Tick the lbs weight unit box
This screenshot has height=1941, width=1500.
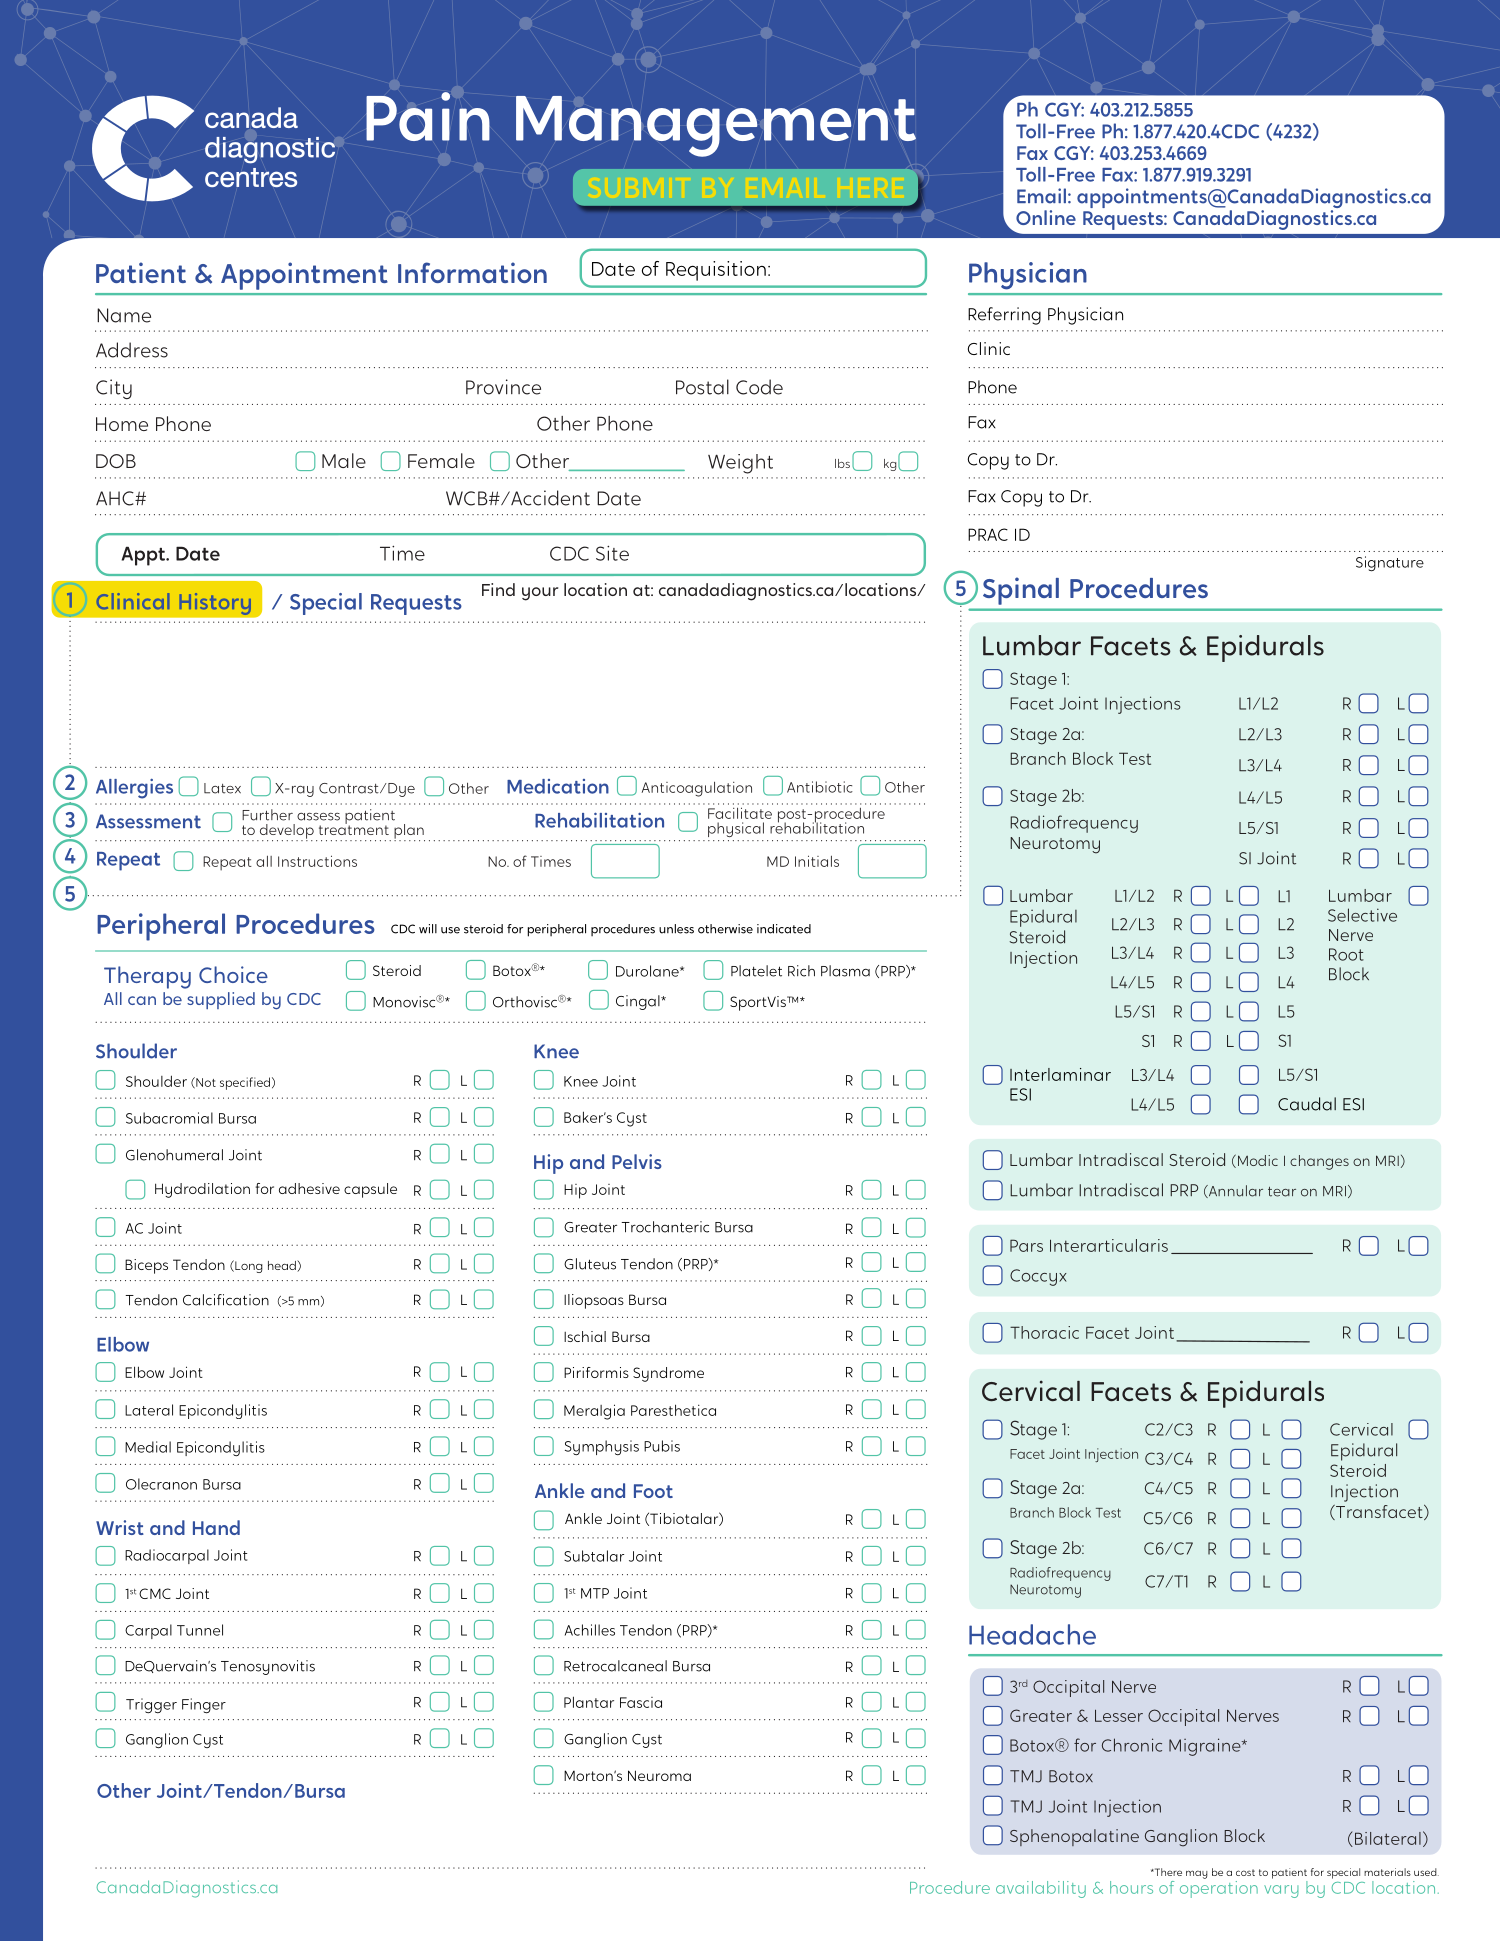click(863, 461)
